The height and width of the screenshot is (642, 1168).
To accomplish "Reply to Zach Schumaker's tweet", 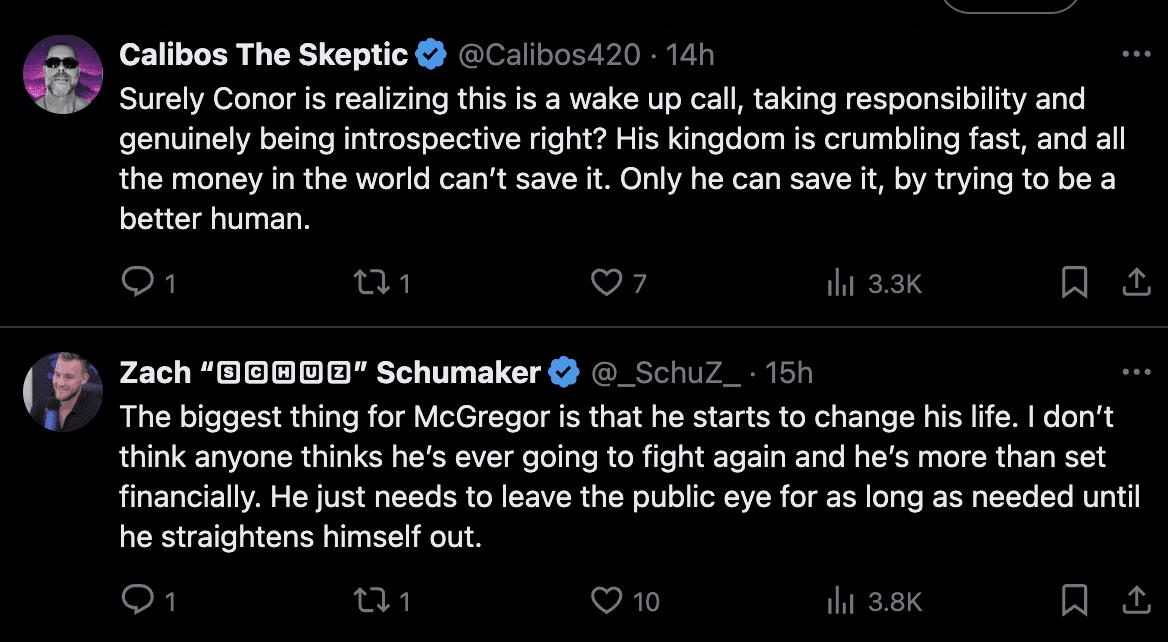I will [x=134, y=600].
